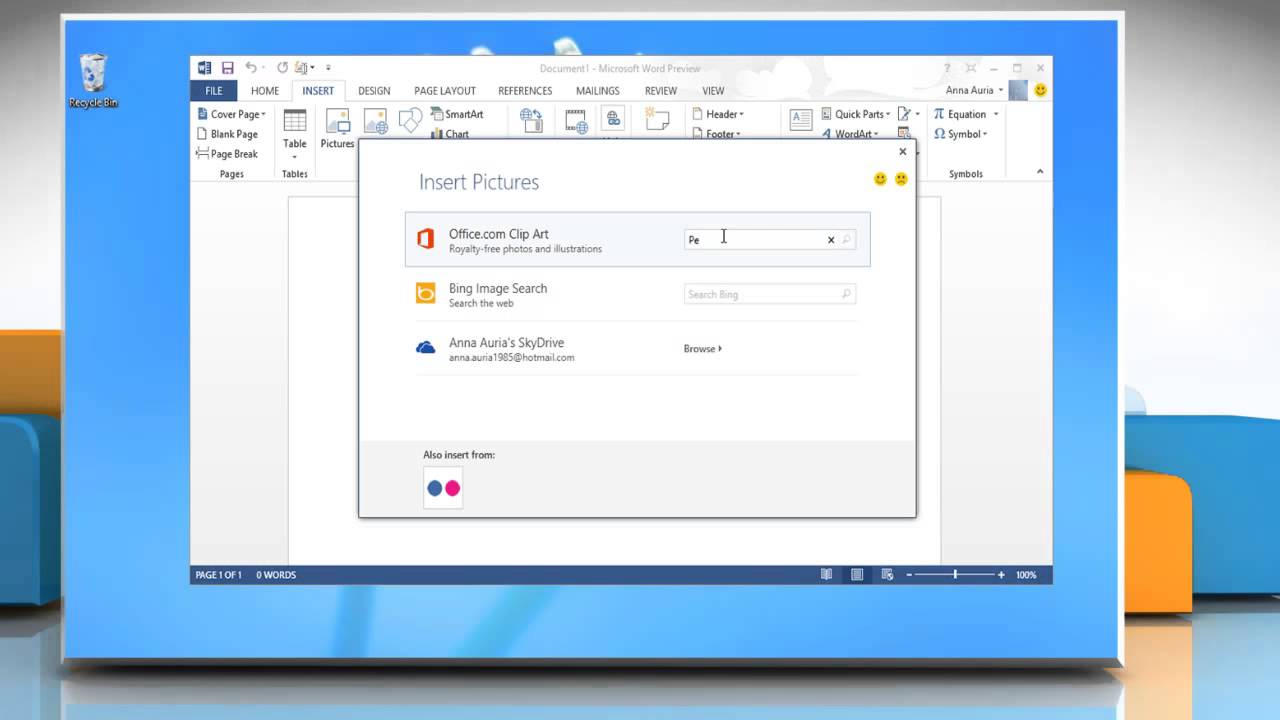Click the Word application icon in title bar

pyautogui.click(x=205, y=68)
